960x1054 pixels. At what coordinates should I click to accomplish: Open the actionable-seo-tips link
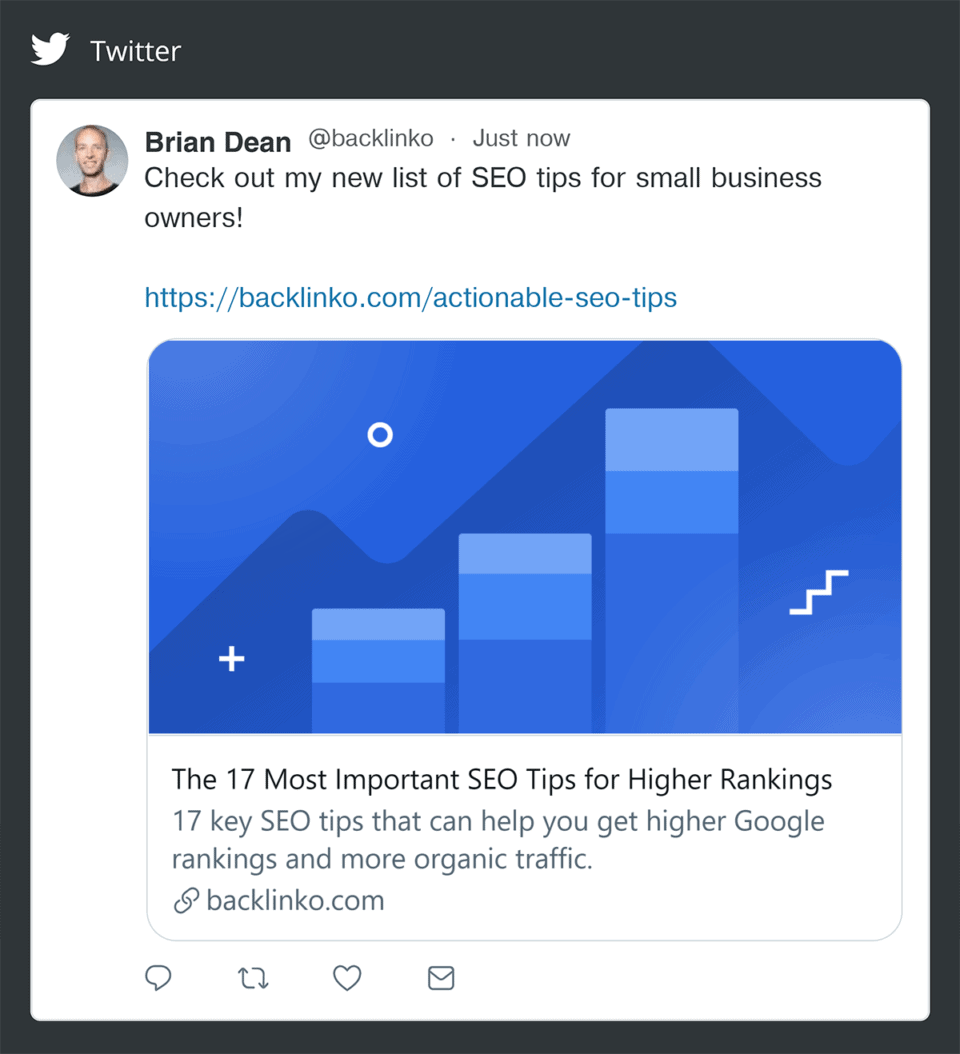410,297
